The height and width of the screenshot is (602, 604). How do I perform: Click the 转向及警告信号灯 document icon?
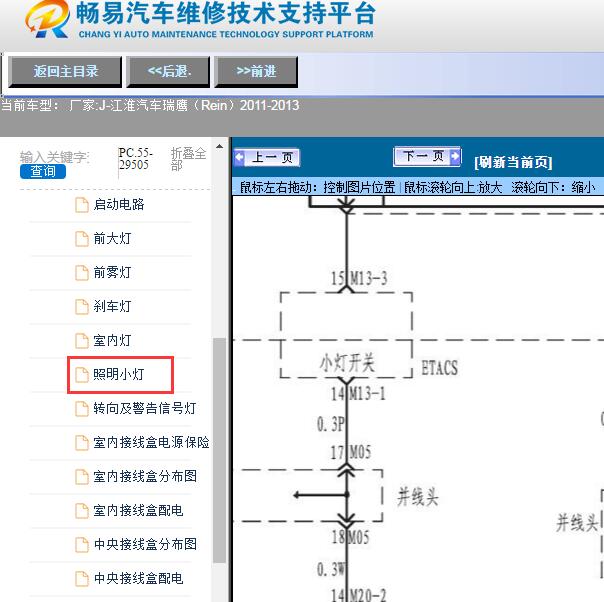point(82,409)
